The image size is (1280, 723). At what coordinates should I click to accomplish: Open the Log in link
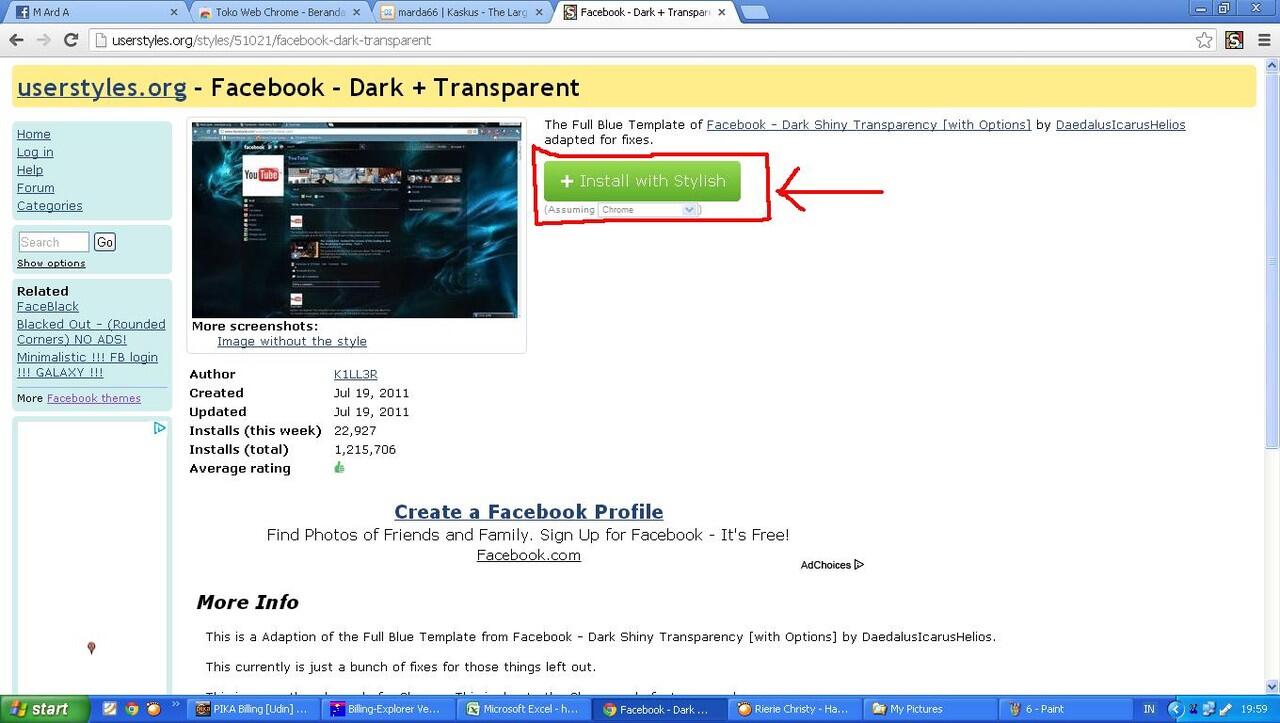(35, 152)
